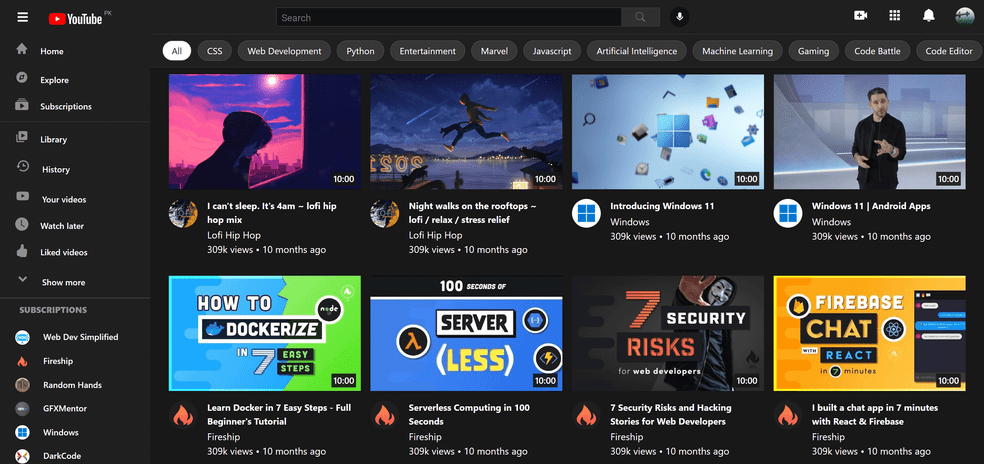The image size is (984, 464).
Task: Click Fireship avatar beside Learn Docker video
Action: pyautogui.click(x=183, y=416)
